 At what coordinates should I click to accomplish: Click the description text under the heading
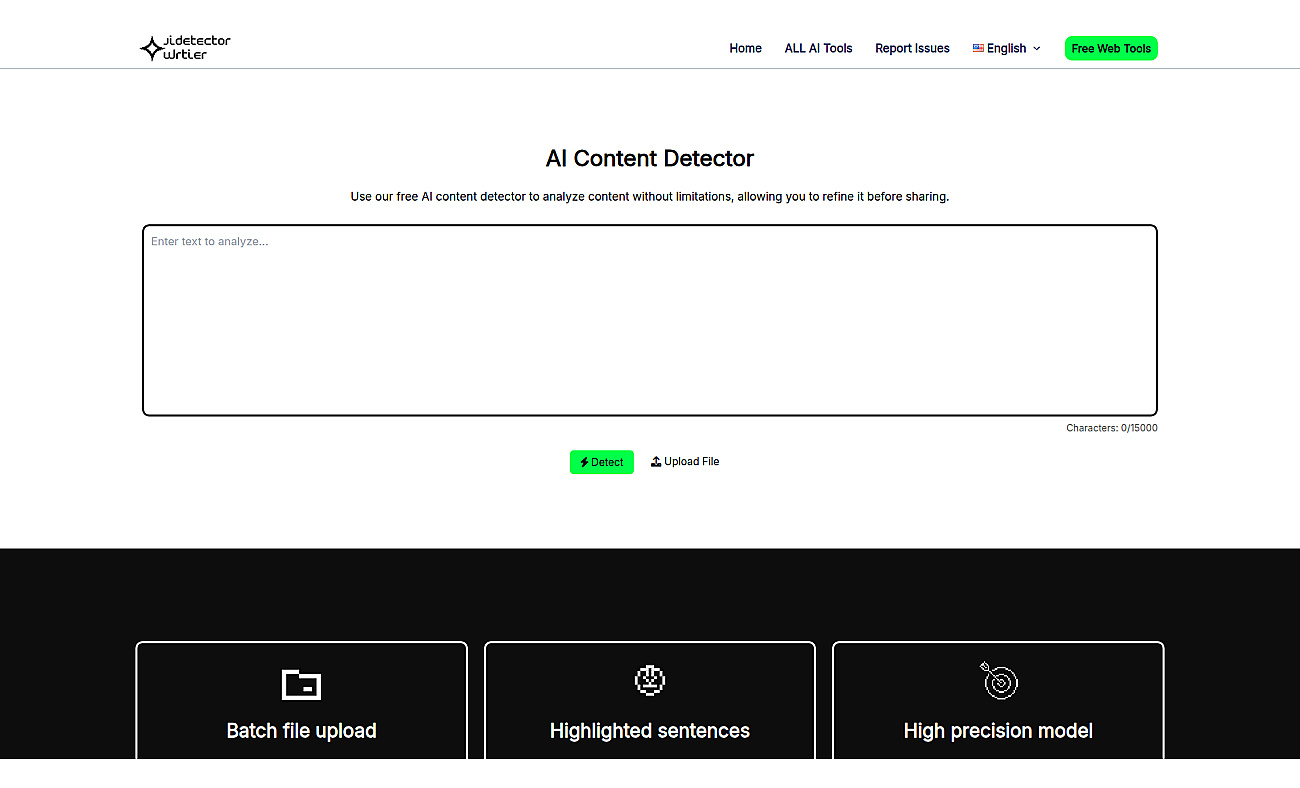650,197
